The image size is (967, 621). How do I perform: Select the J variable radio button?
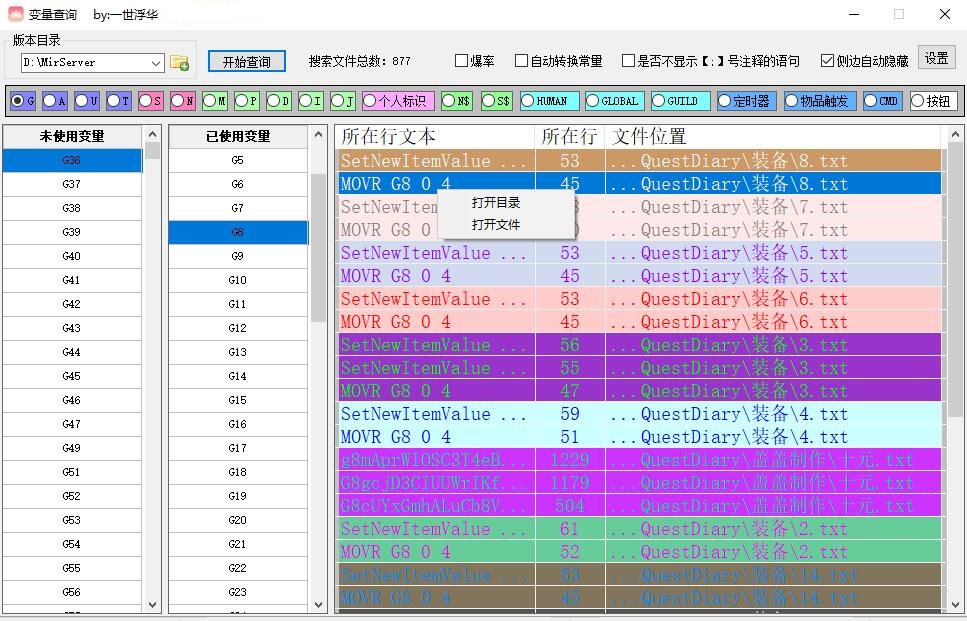[344, 101]
